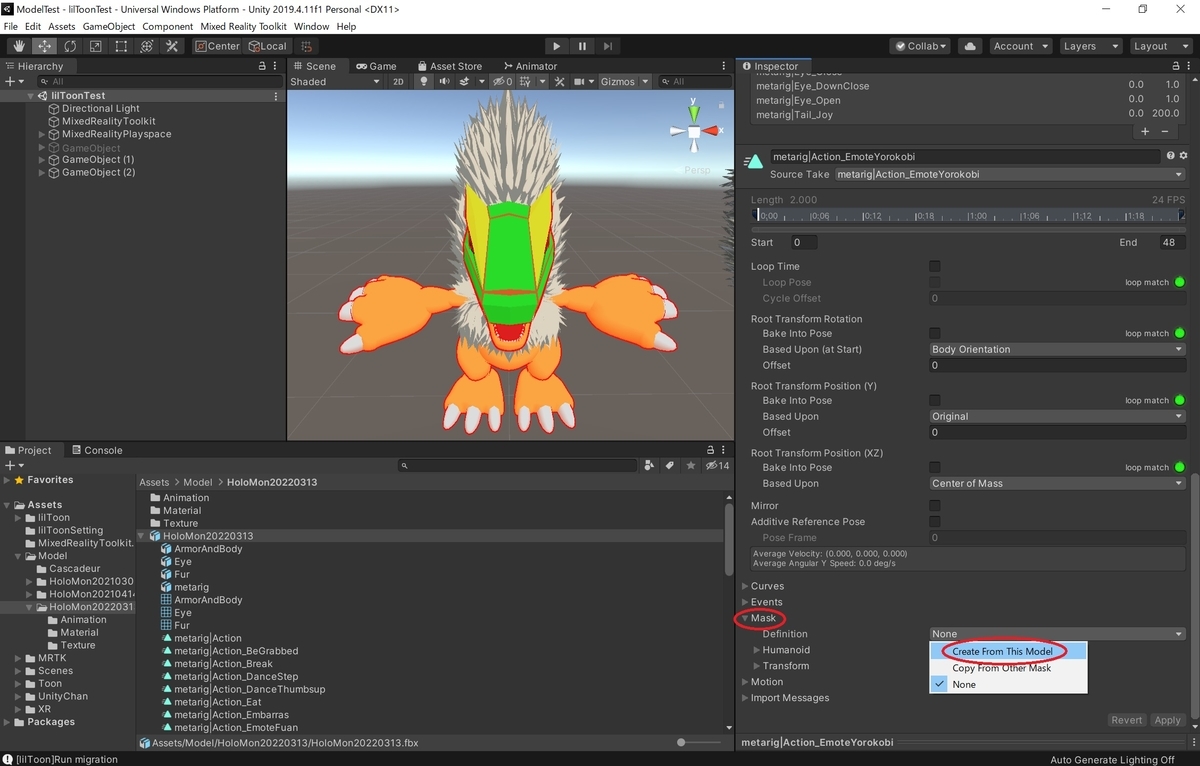This screenshot has height=766, width=1200.
Task: Choose Copy From Other Mask
Action: pos(1001,668)
